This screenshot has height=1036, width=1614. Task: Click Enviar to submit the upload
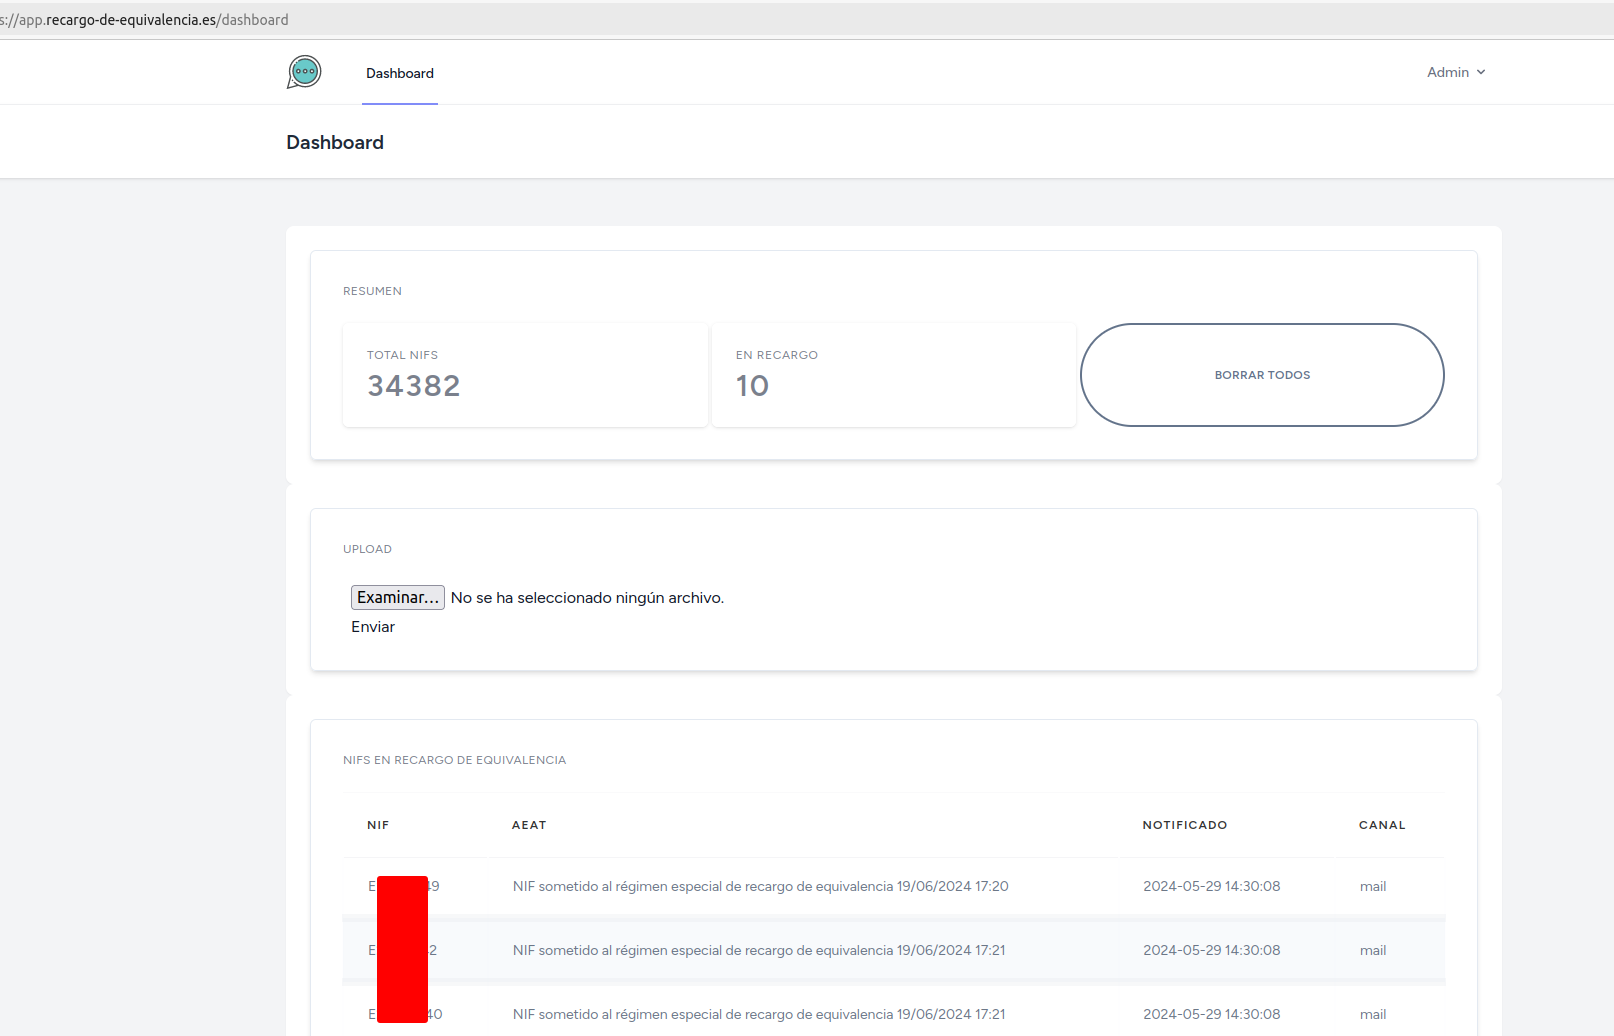pos(373,627)
